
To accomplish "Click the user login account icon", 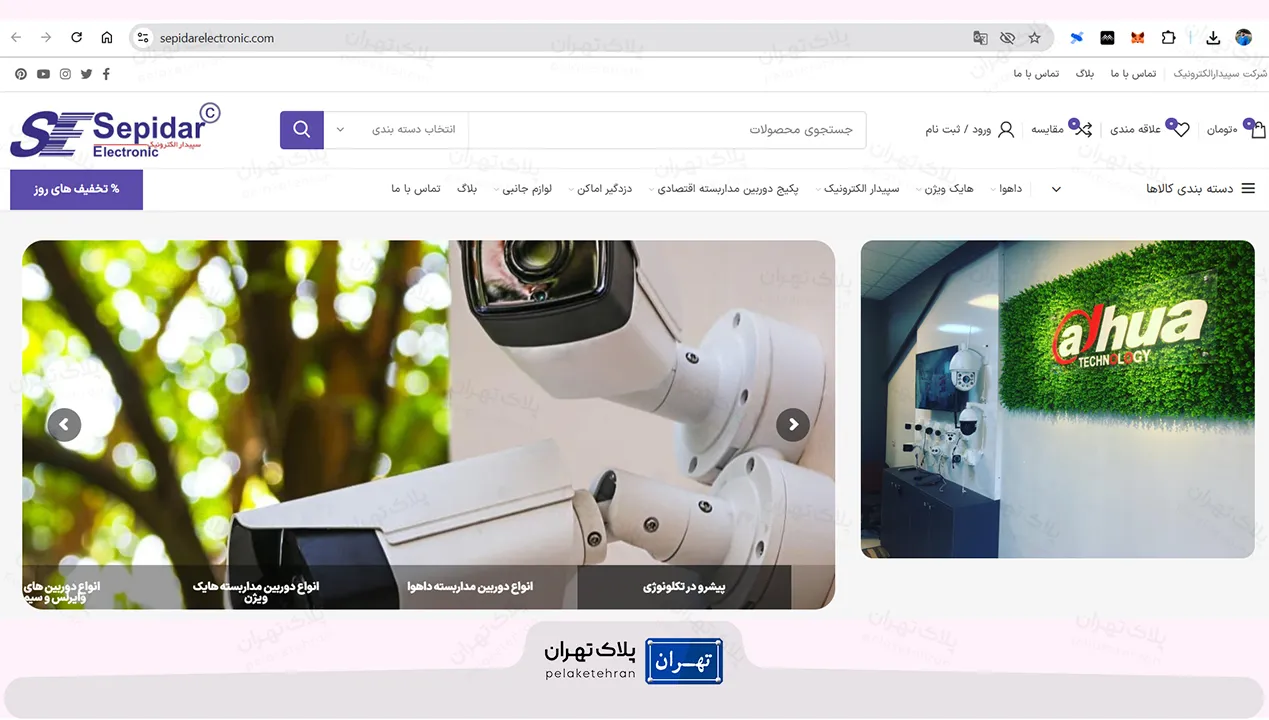I will tap(1006, 130).
